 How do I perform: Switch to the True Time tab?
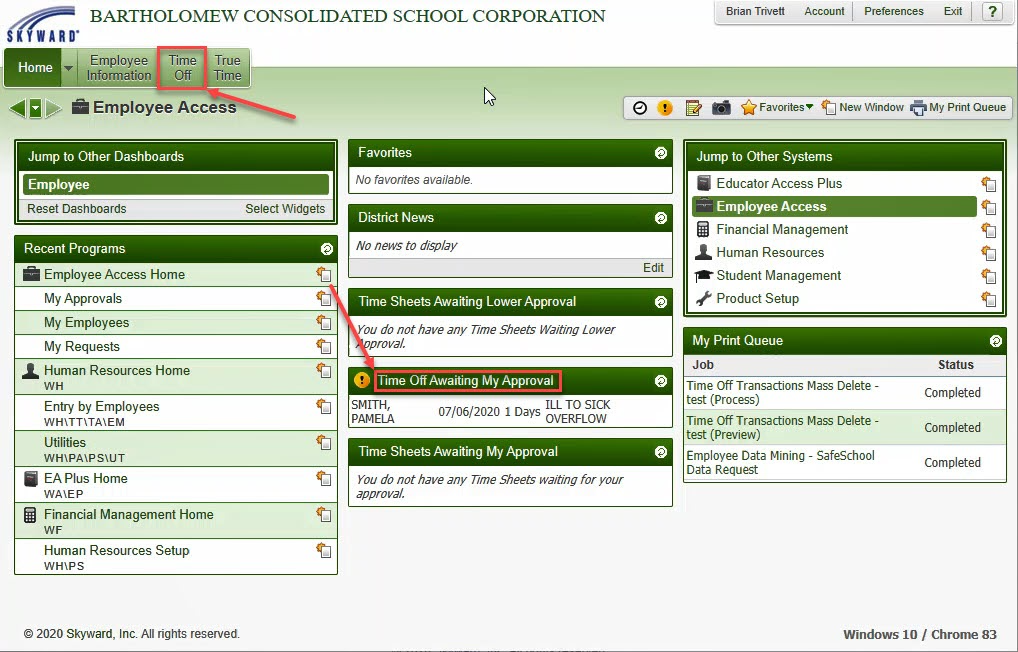[227, 67]
